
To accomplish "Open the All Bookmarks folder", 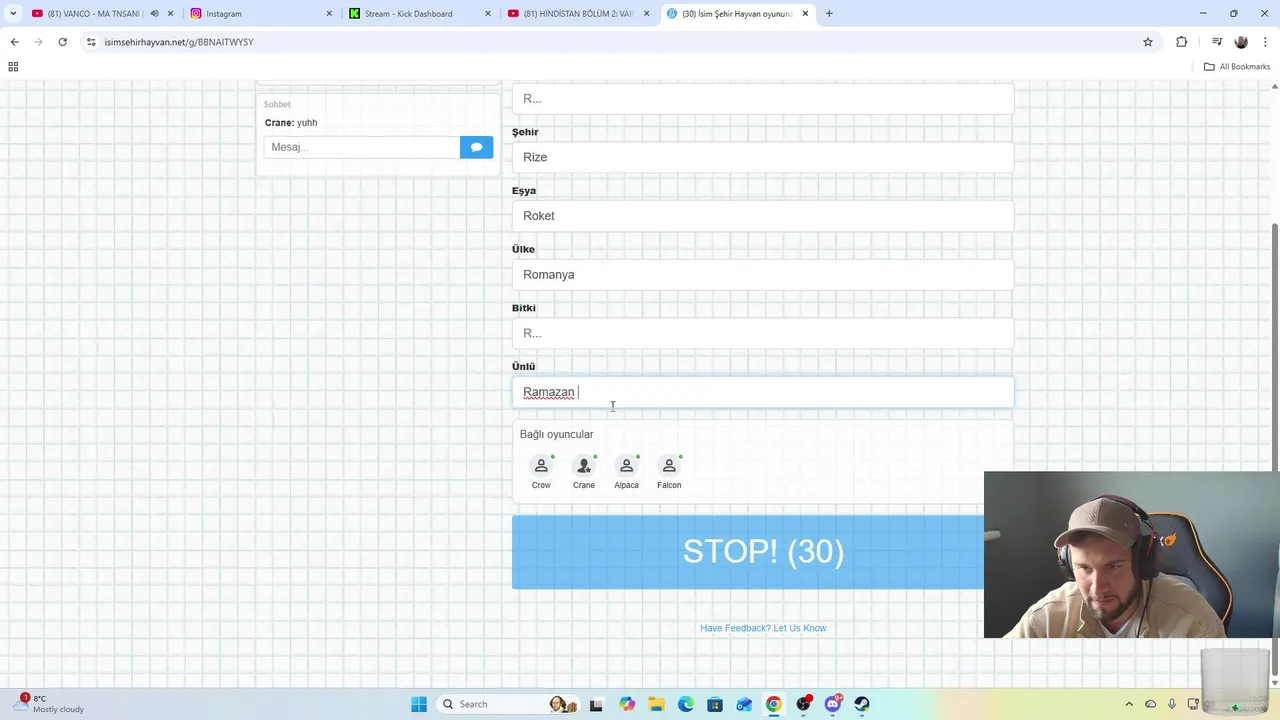I will tap(1237, 67).
